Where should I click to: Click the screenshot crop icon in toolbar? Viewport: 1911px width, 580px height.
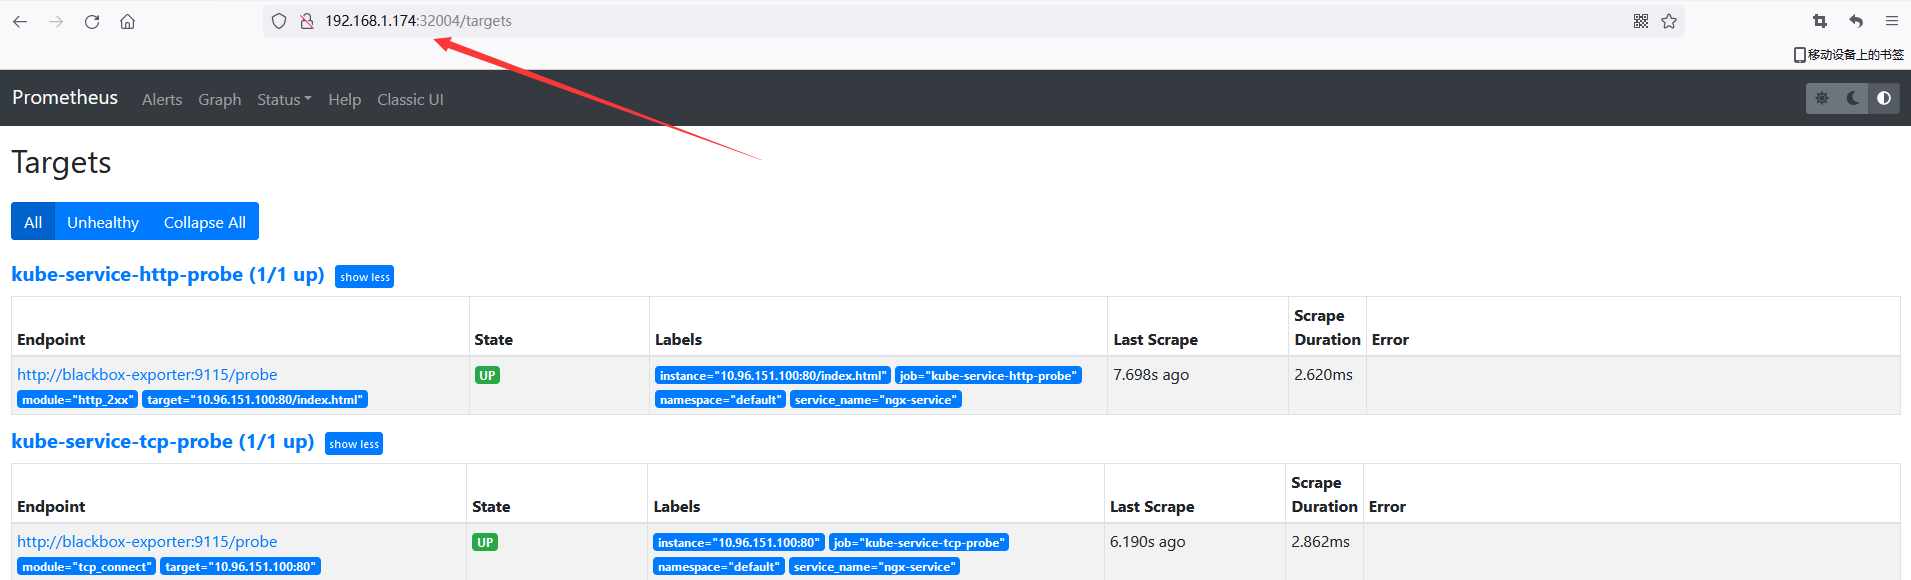(1820, 21)
